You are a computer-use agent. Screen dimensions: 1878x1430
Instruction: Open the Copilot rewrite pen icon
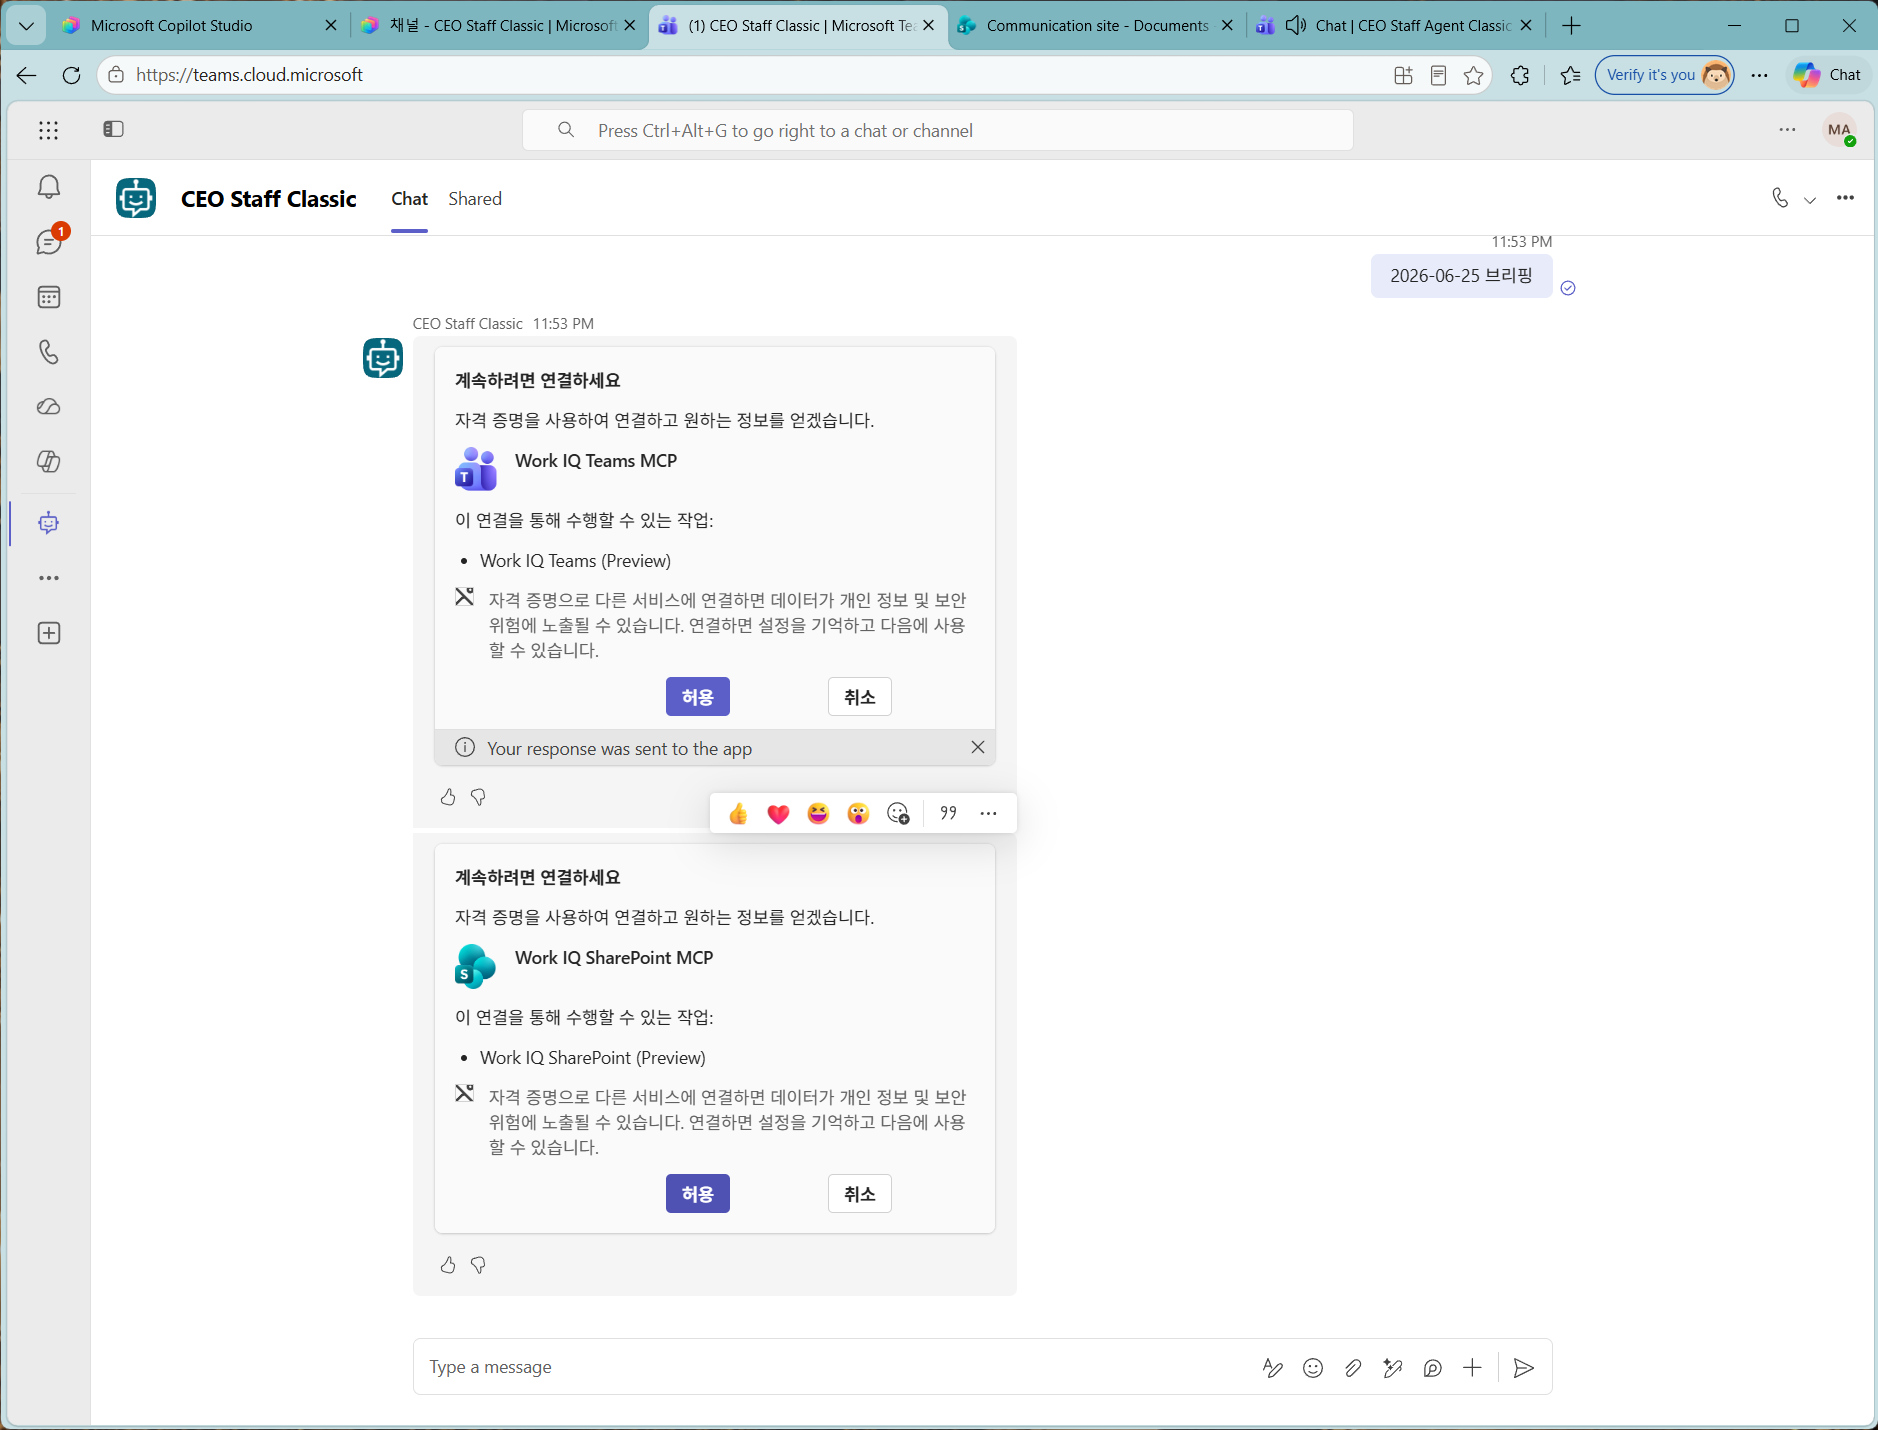coord(1392,1368)
